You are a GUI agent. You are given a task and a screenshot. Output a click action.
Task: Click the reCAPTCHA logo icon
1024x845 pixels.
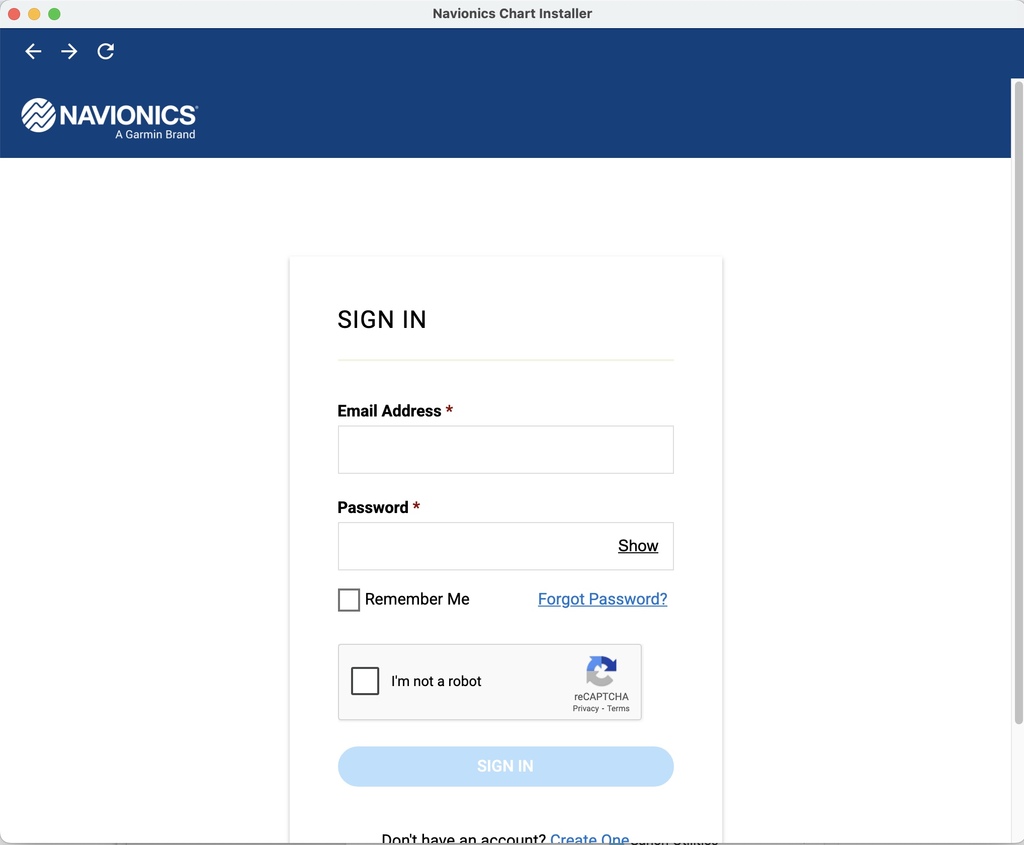601,671
